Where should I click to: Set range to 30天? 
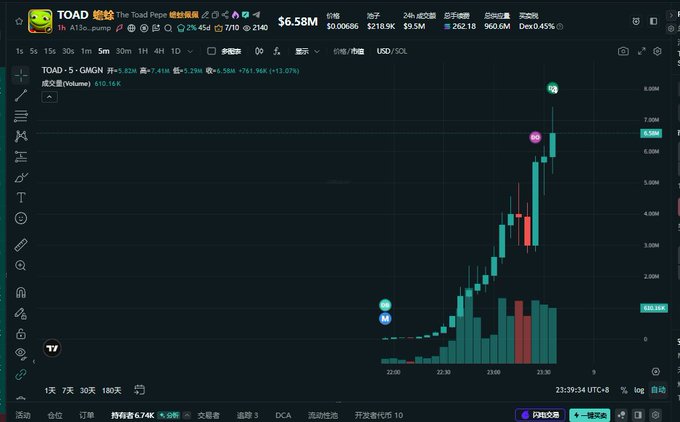[88, 390]
